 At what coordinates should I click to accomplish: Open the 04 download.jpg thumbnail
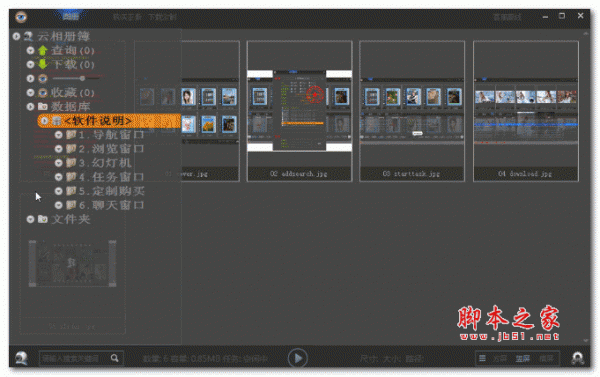click(x=525, y=111)
